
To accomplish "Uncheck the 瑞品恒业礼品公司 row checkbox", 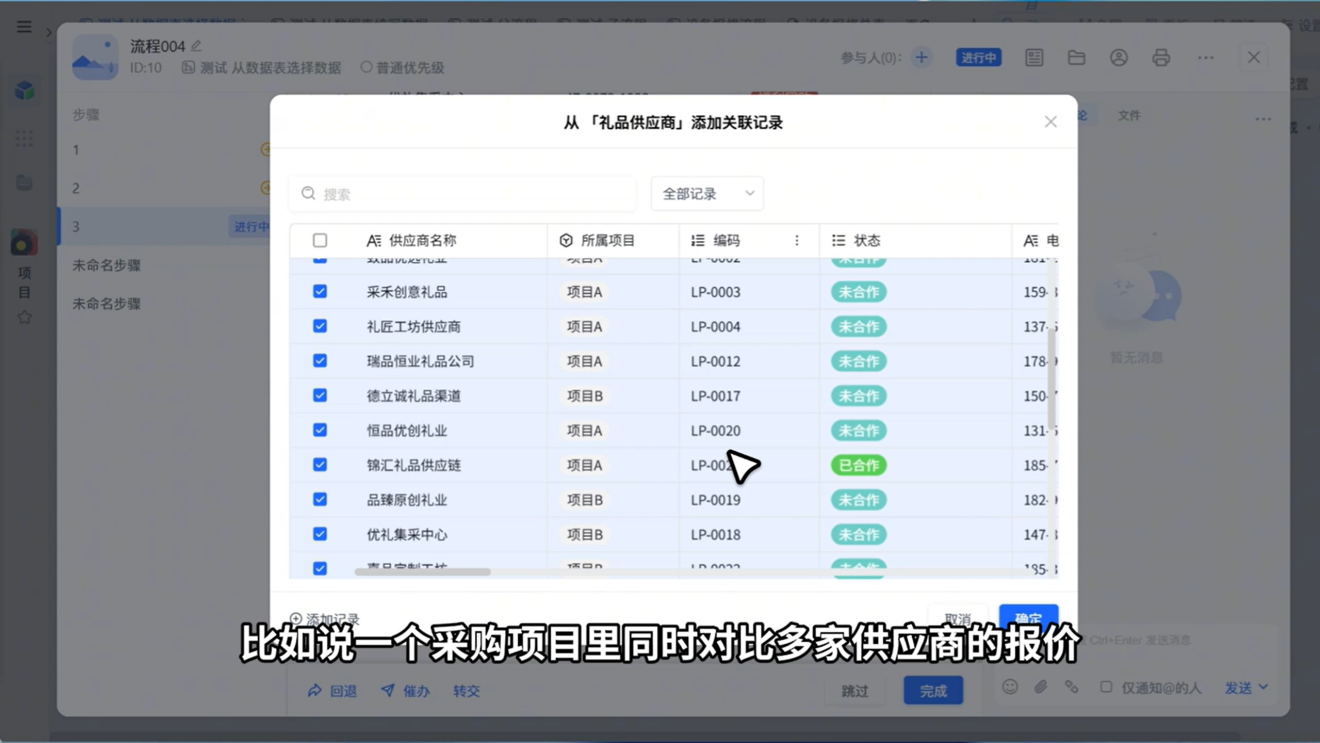I will (x=320, y=360).
